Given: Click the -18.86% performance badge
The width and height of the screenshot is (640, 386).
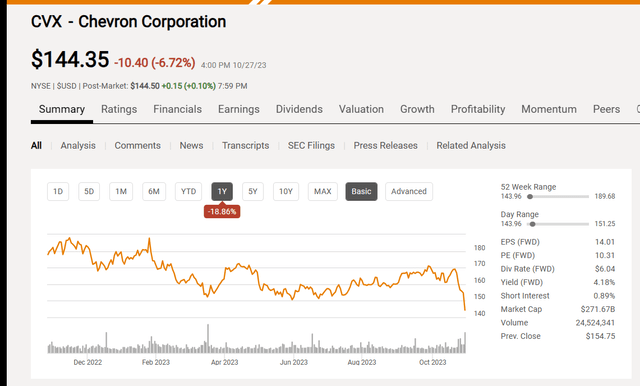Looking at the screenshot, I should point(222,211).
